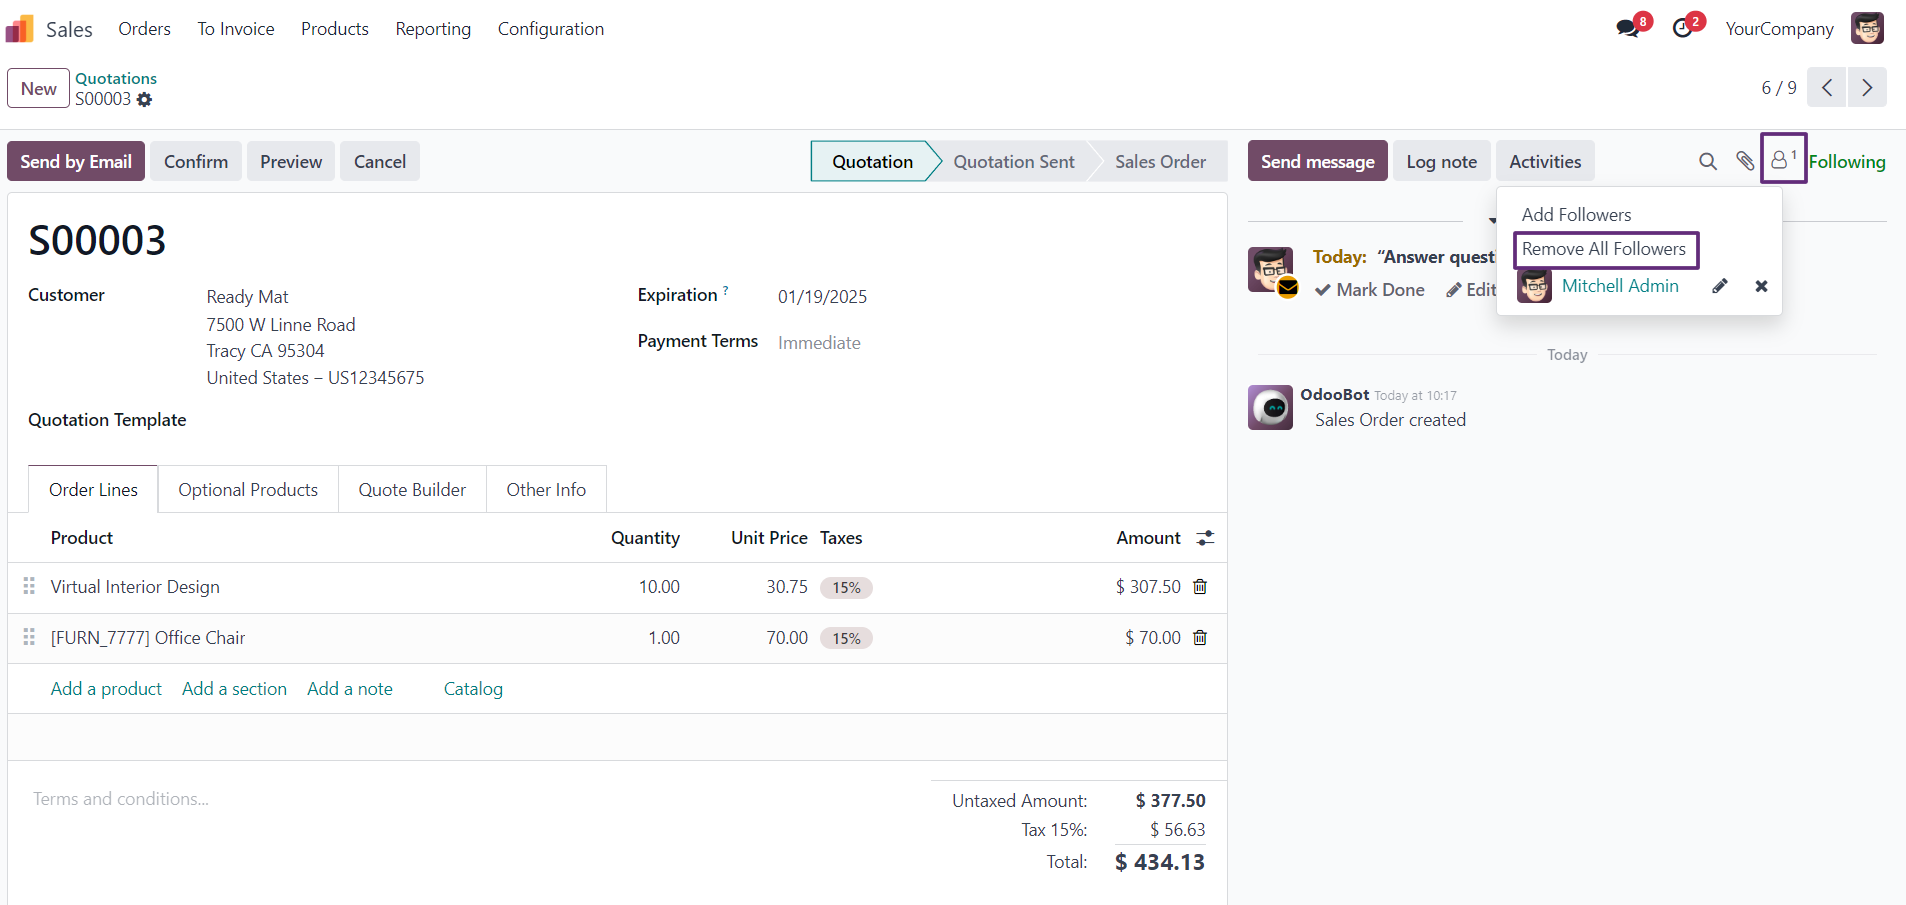Mark the activity as Done
Image resolution: width=1906 pixels, height=905 pixels.
[x=1369, y=290]
